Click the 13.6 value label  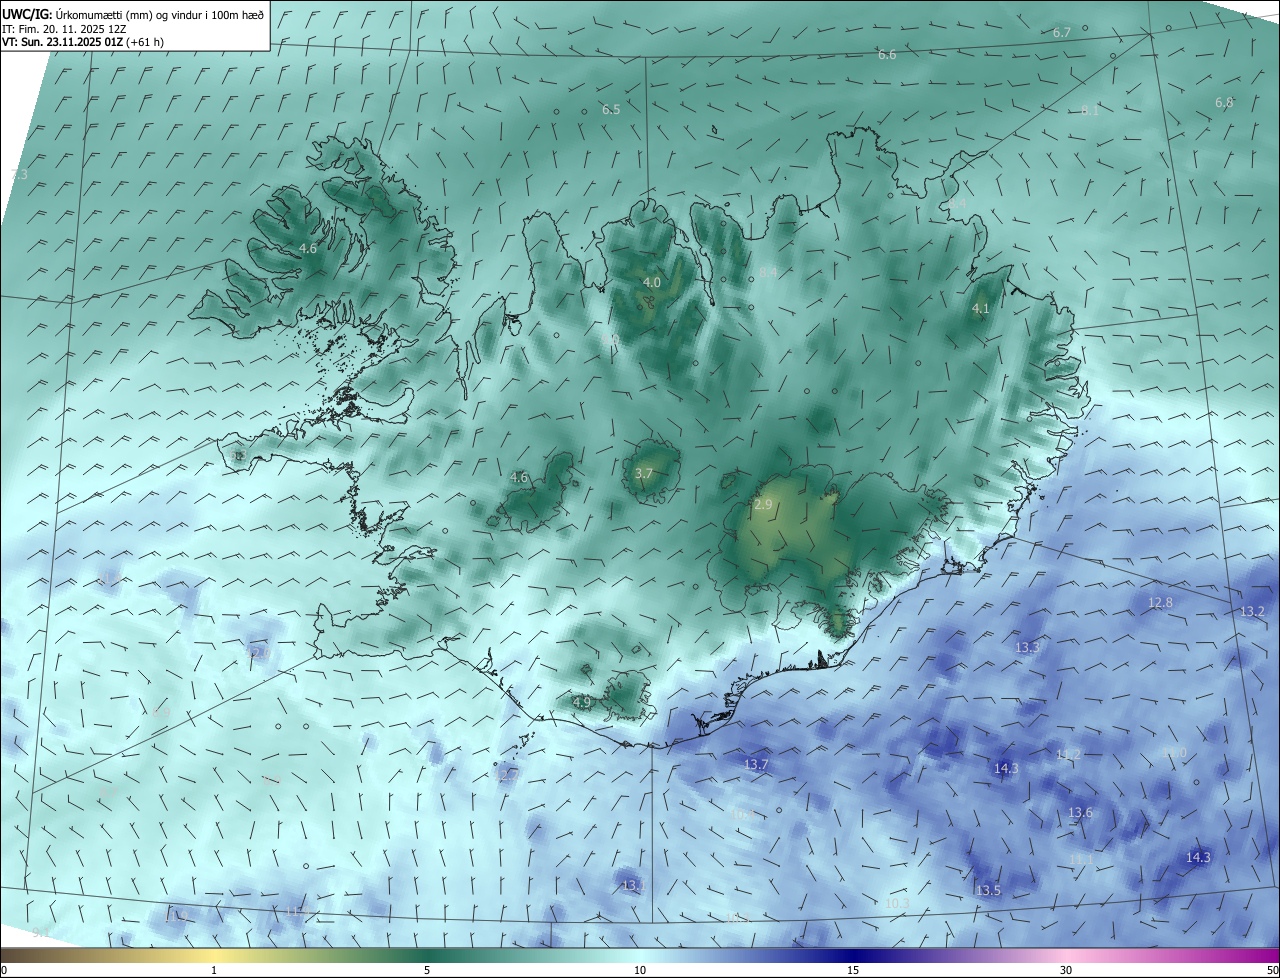click(1081, 813)
